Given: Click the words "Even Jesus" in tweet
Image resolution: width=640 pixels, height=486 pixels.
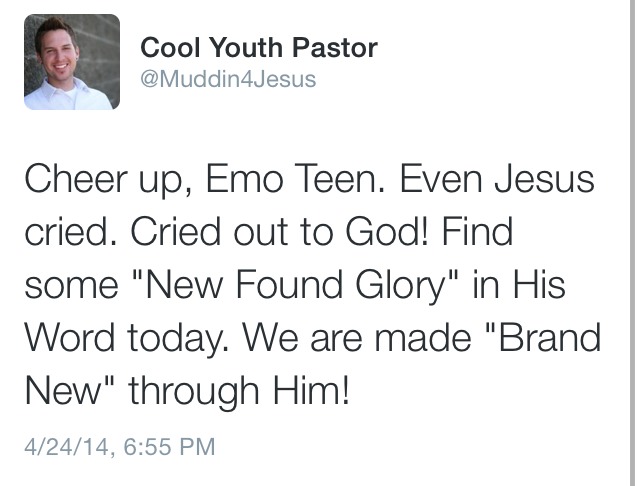Looking at the screenshot, I should point(497,178).
